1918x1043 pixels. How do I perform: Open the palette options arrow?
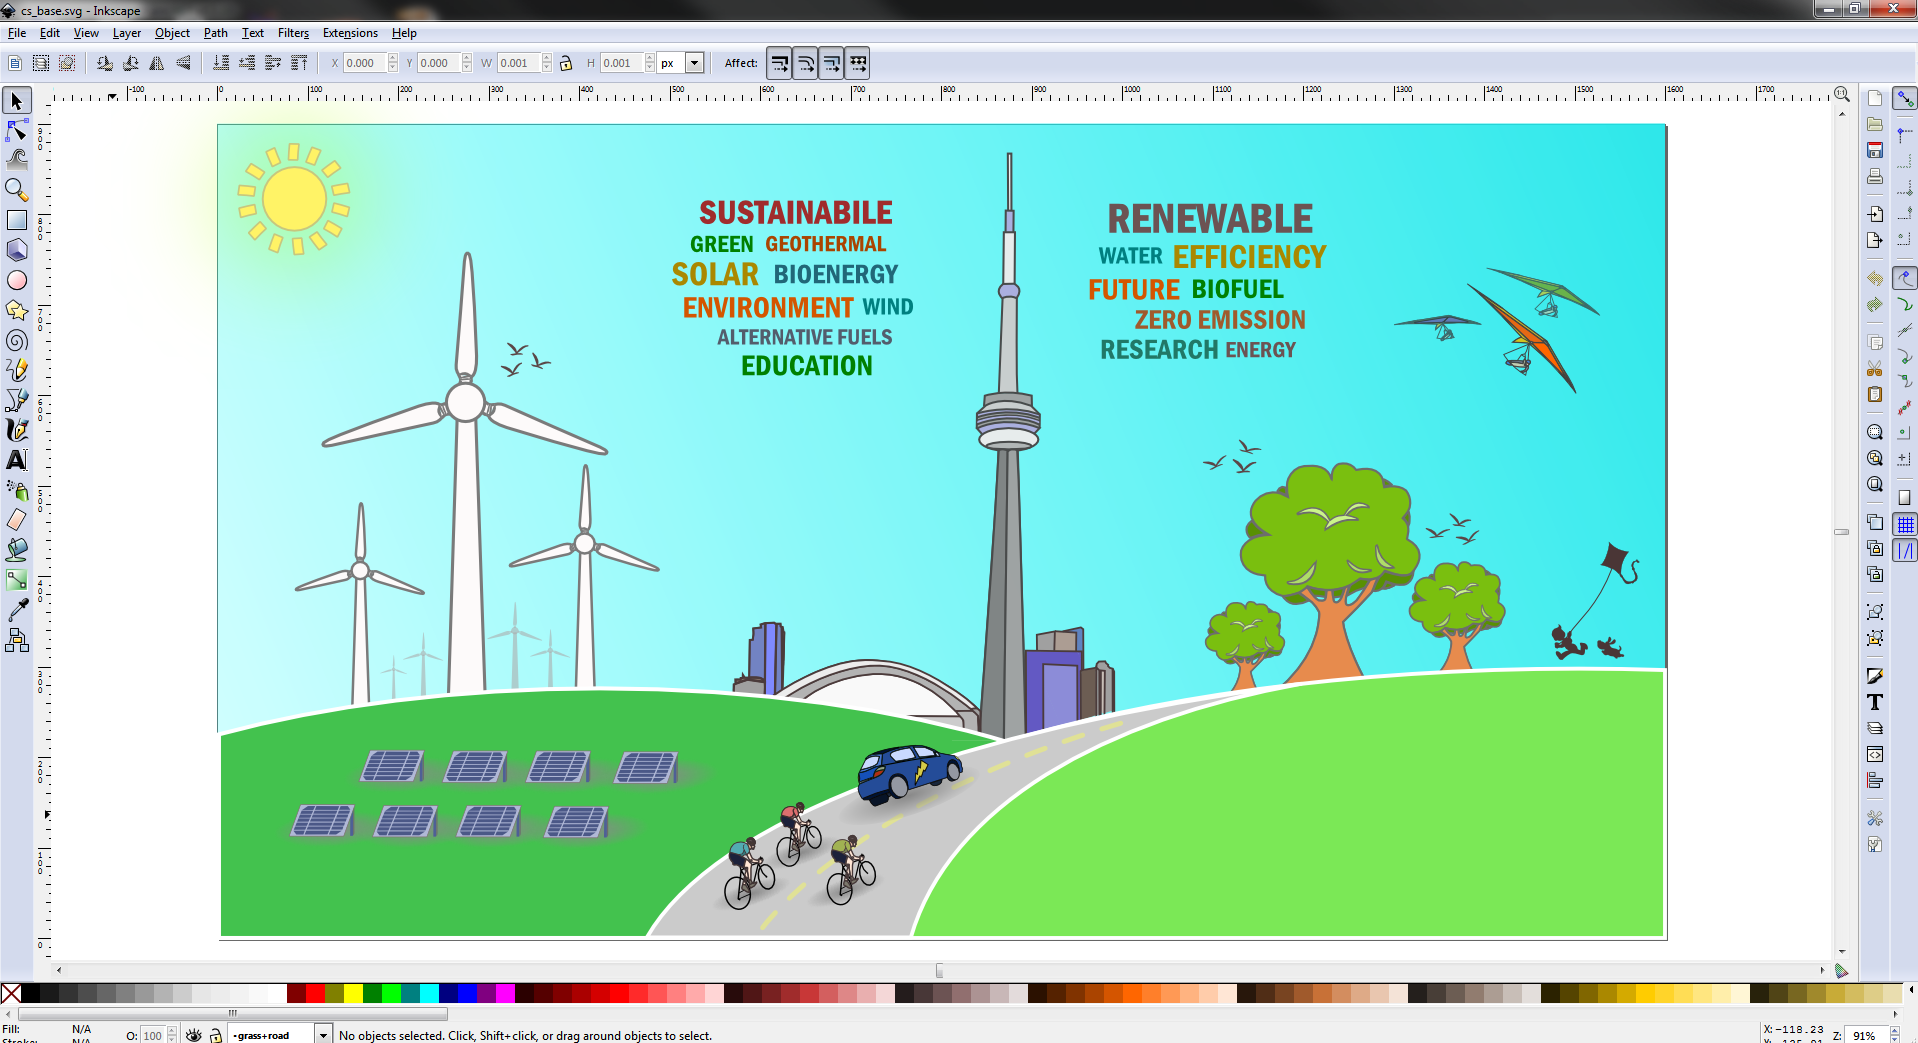[x=1910, y=991]
